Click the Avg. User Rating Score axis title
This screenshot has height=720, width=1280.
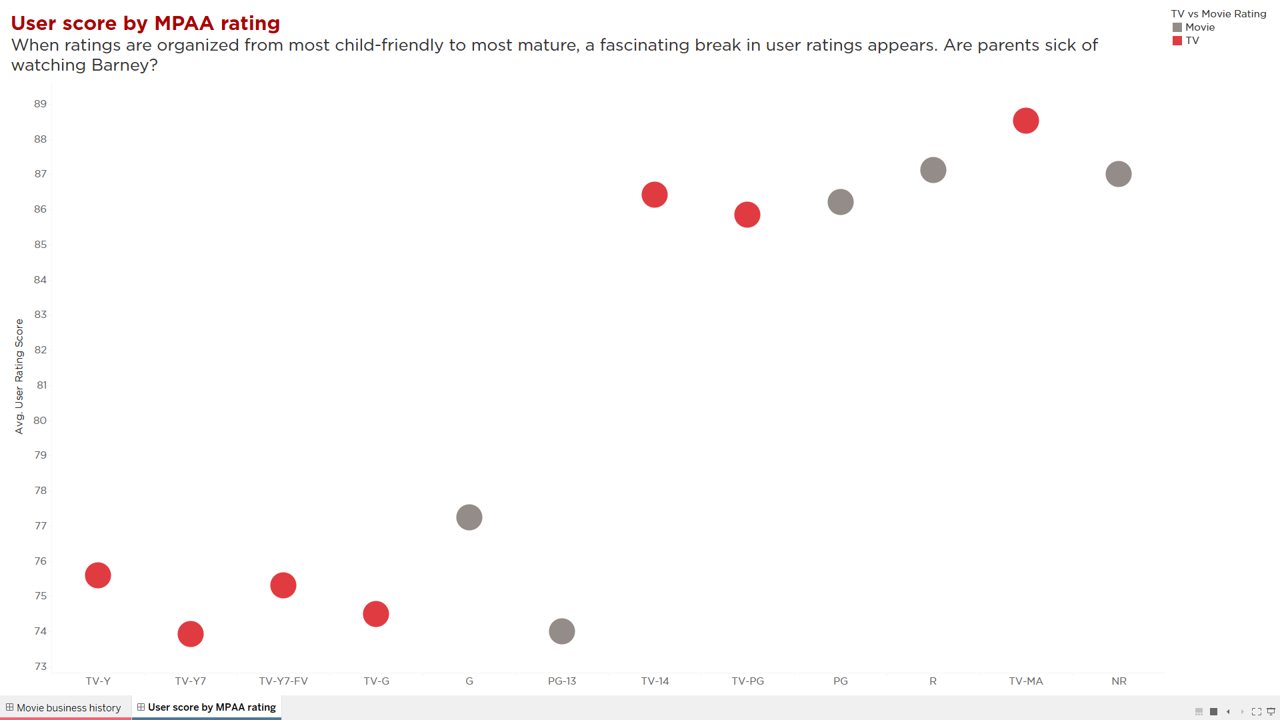tap(19, 376)
